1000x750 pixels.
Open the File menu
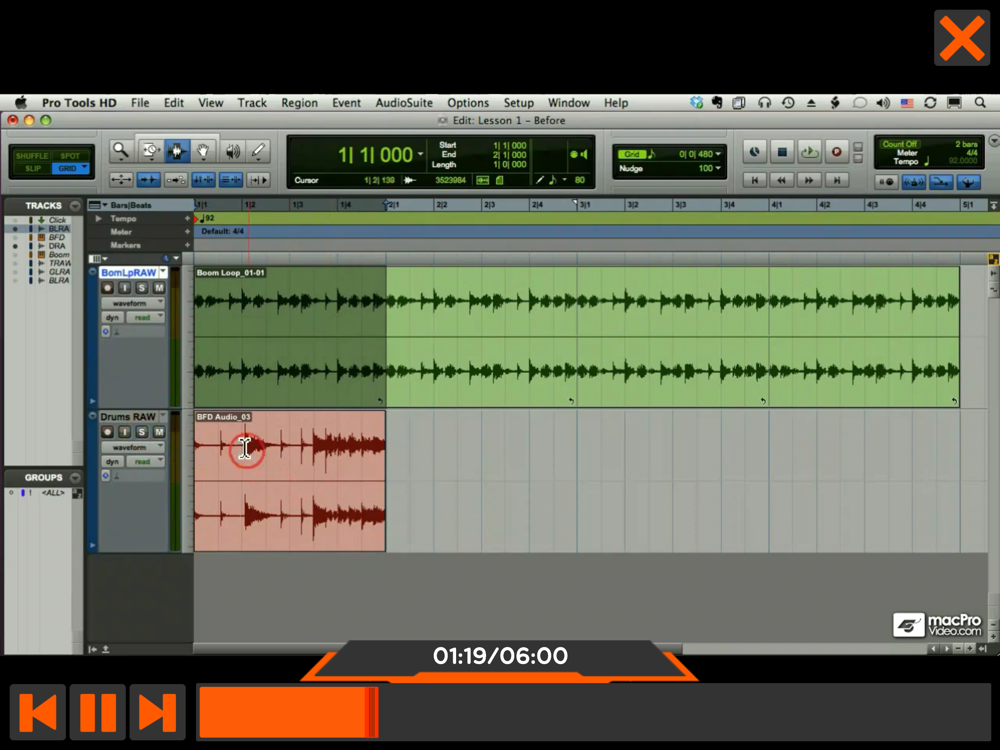pyautogui.click(x=140, y=103)
